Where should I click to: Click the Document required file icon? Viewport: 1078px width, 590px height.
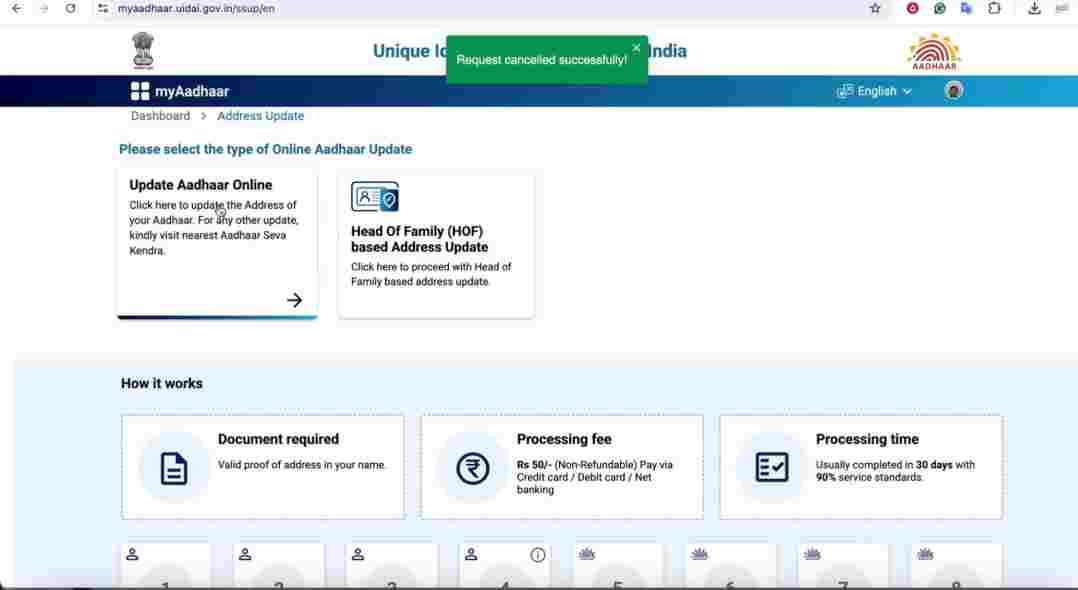[173, 468]
